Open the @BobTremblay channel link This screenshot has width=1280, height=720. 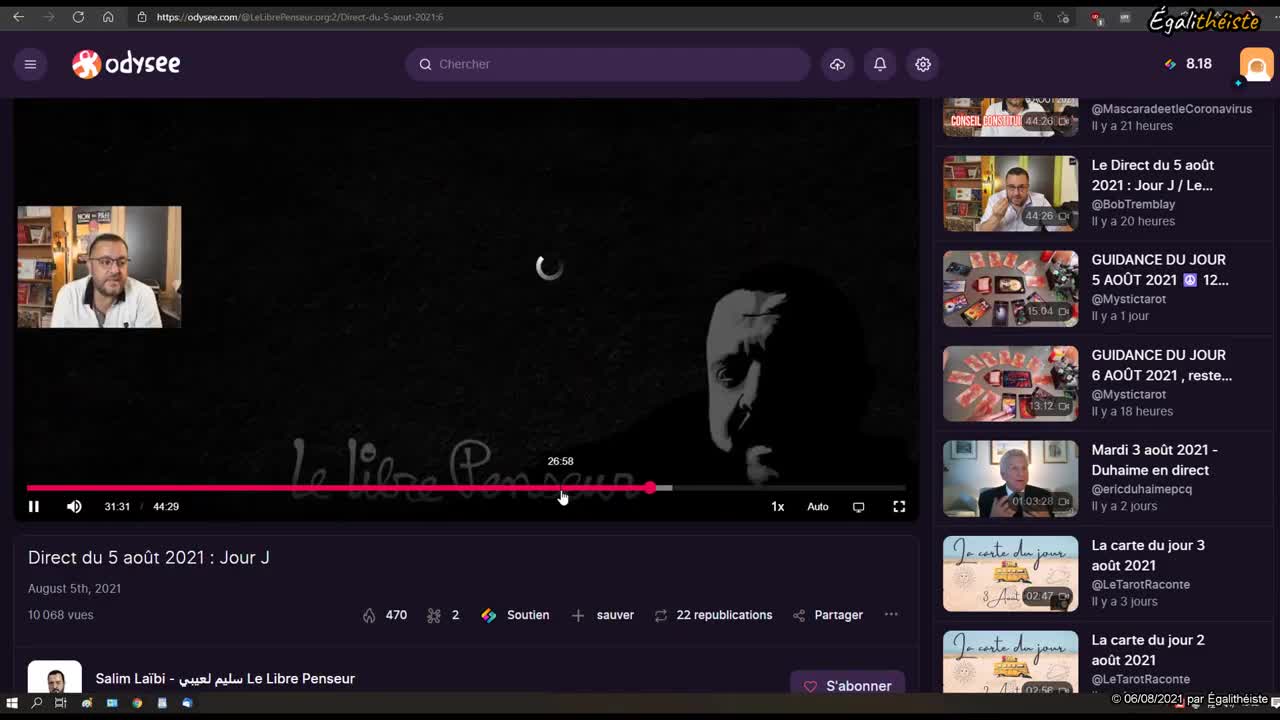pyautogui.click(x=1133, y=204)
